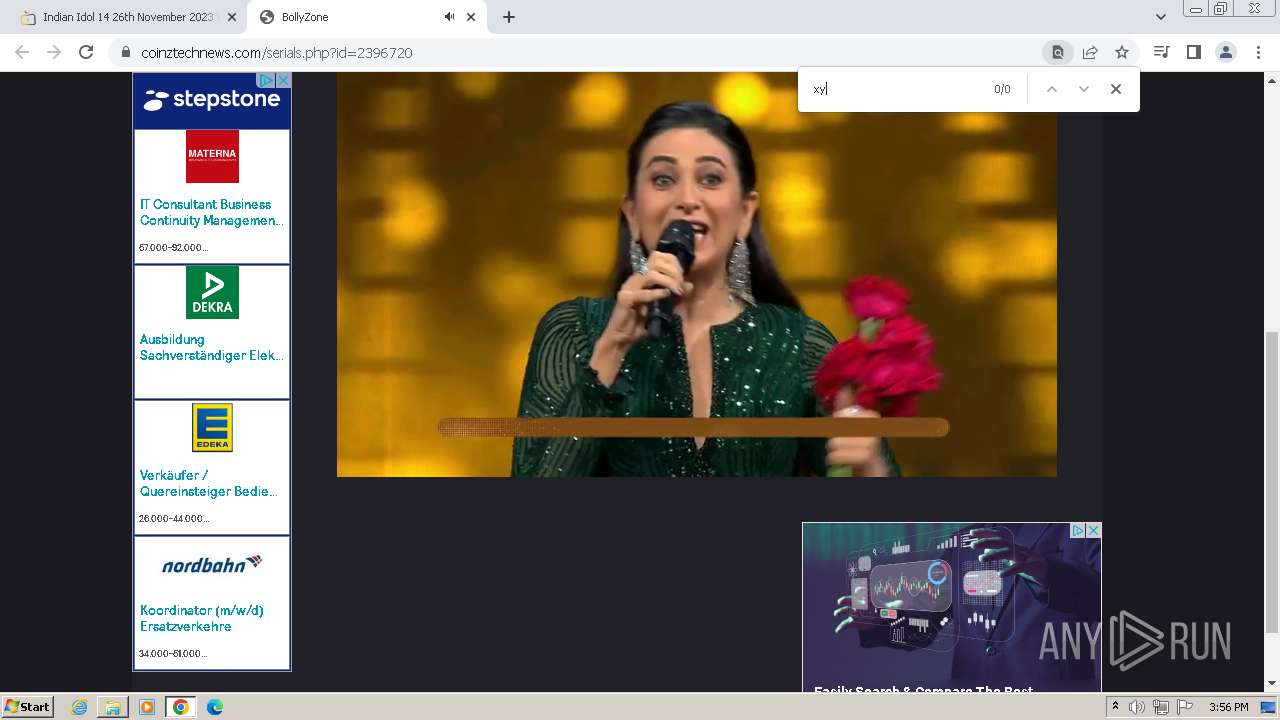Show hidden system tray icons
This screenshot has height=720, width=1280.
[x=1115, y=707]
